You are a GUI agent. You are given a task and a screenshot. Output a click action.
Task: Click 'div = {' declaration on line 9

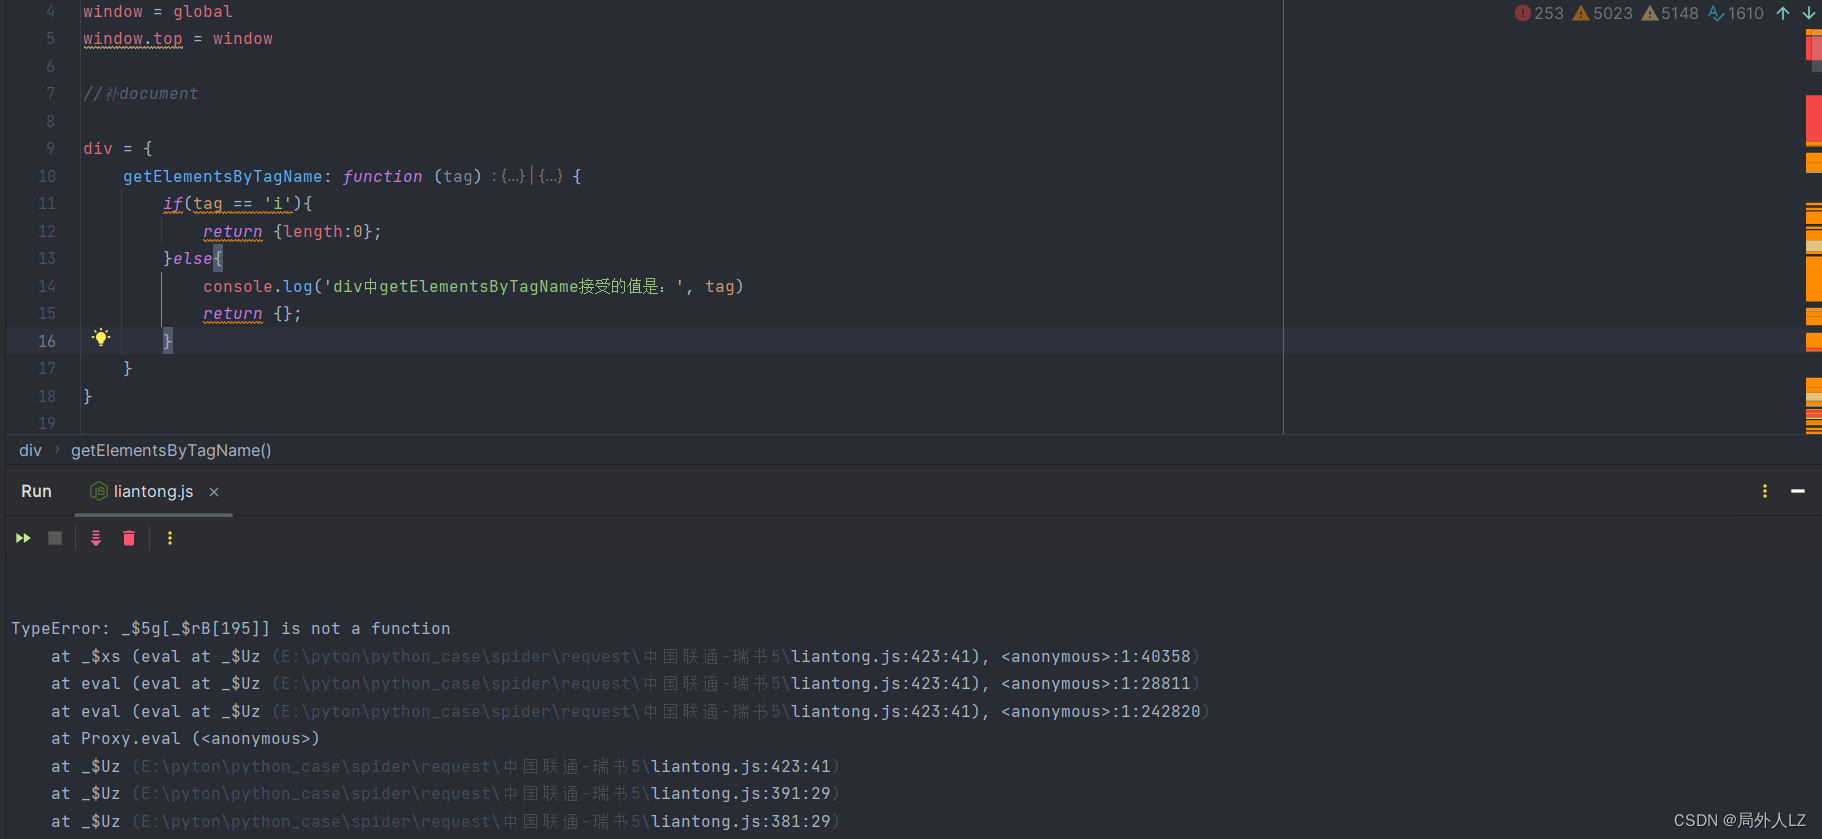[x=118, y=149]
